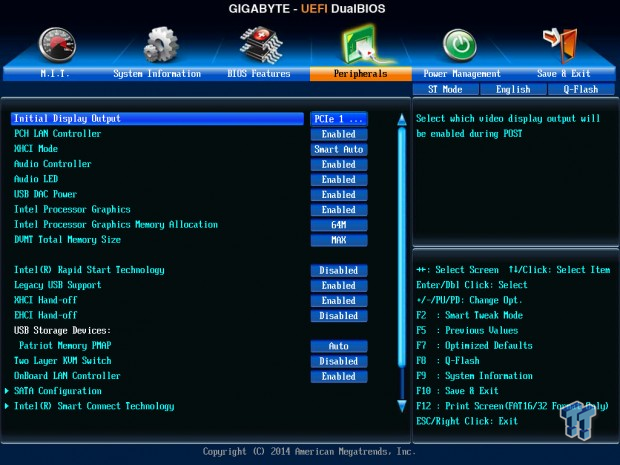The image size is (620, 465).
Task: Click the F8 Q-Flash help line
Action: (448, 361)
